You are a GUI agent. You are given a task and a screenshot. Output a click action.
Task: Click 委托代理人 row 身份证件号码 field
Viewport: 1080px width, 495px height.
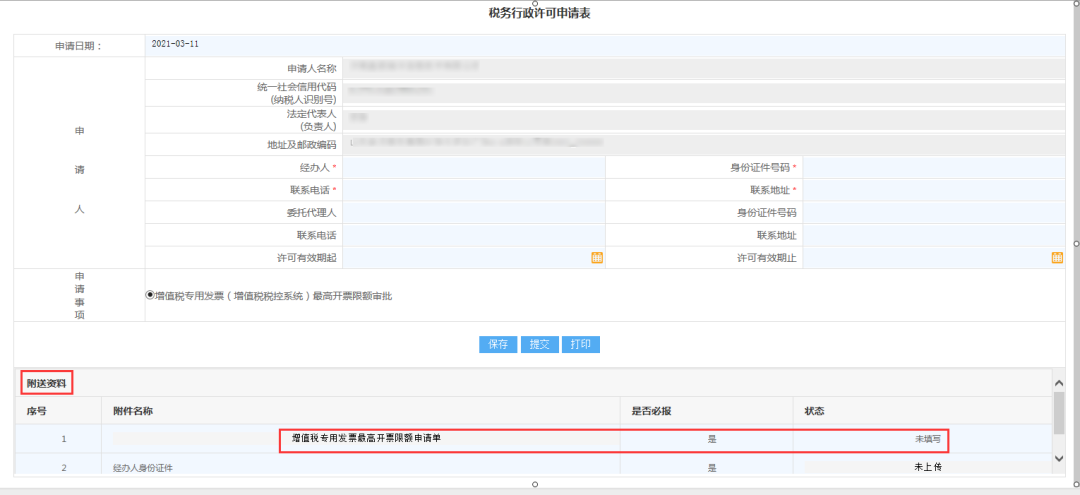click(934, 213)
